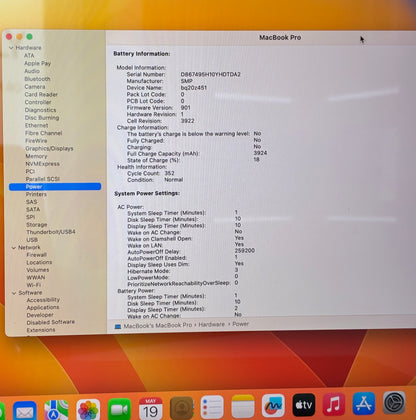
Task: Open System Settings from Dock
Action: click(394, 403)
